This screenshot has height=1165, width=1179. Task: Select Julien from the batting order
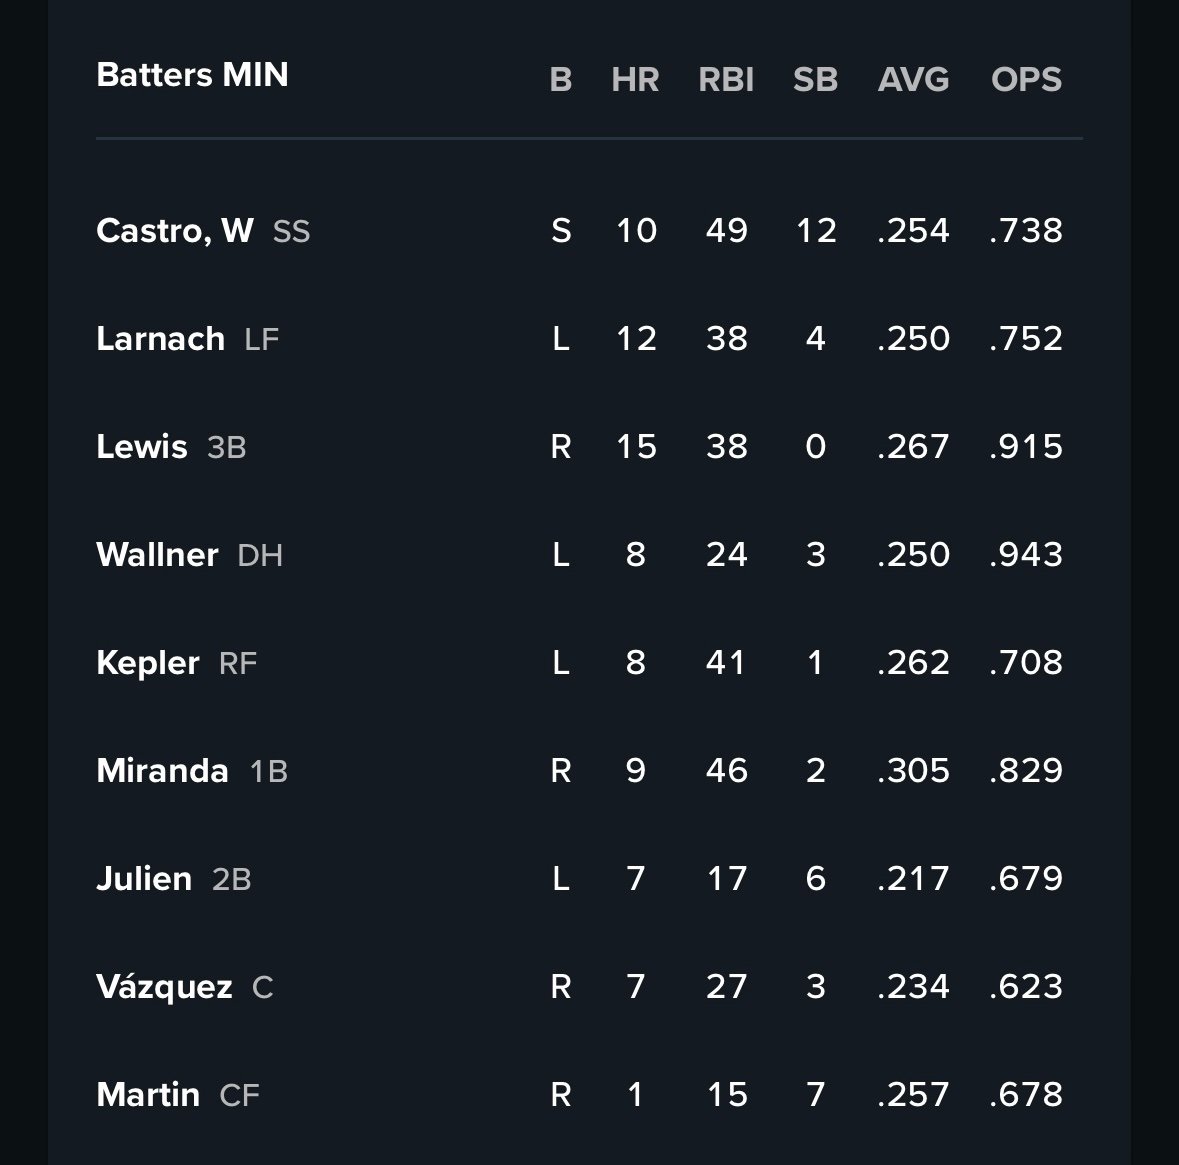point(144,879)
